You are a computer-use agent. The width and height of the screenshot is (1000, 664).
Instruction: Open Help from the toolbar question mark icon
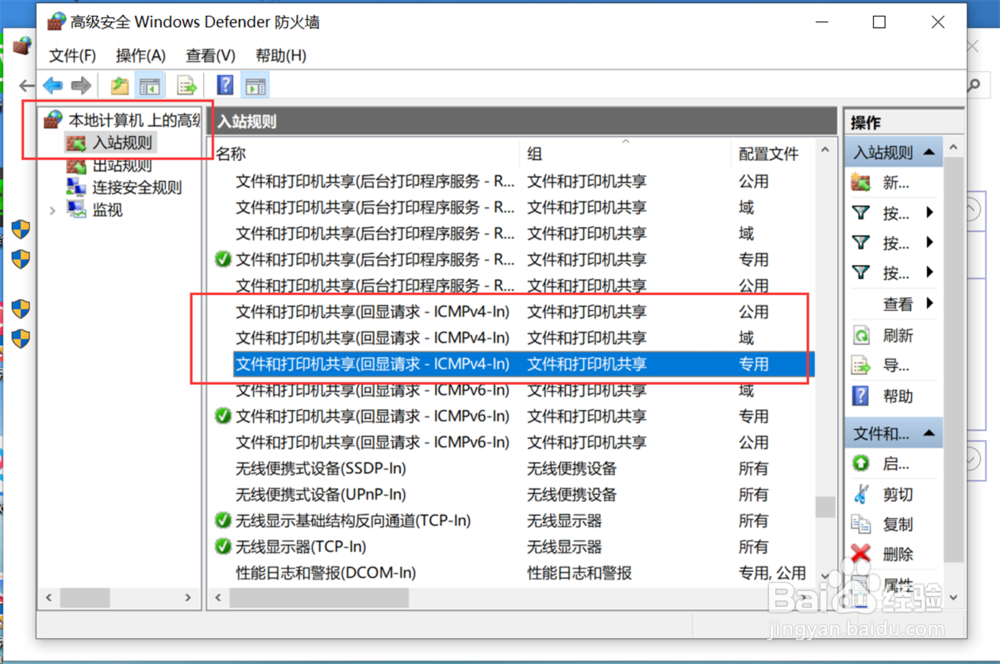click(224, 85)
